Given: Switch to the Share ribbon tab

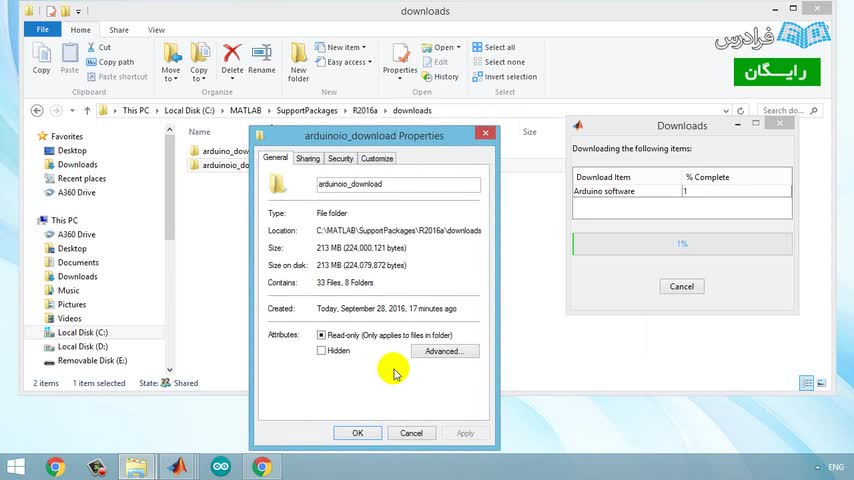Looking at the screenshot, I should click(119, 30).
